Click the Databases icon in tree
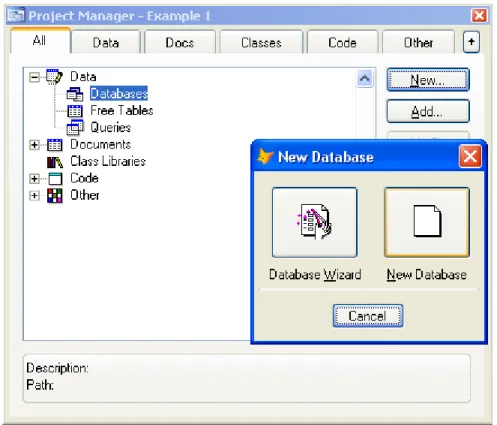Viewport: 497px width, 425px height. 75,94
